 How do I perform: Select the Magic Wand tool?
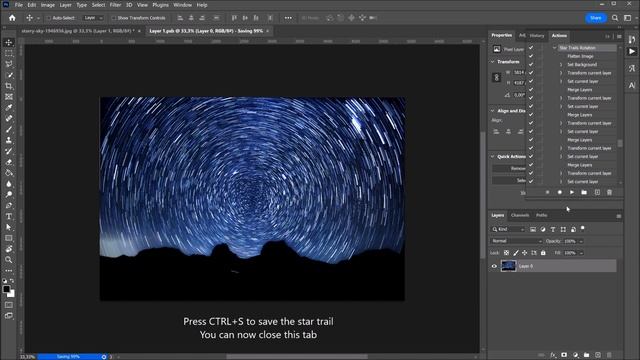click(x=9, y=75)
